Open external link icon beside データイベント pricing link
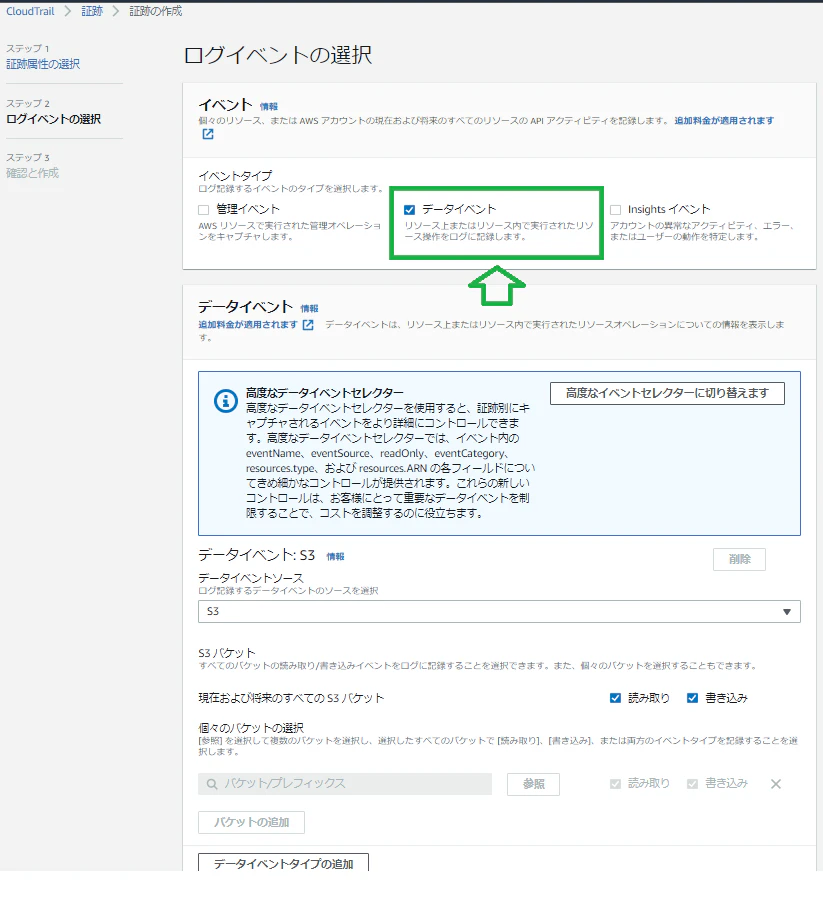823x899 pixels. (308, 325)
